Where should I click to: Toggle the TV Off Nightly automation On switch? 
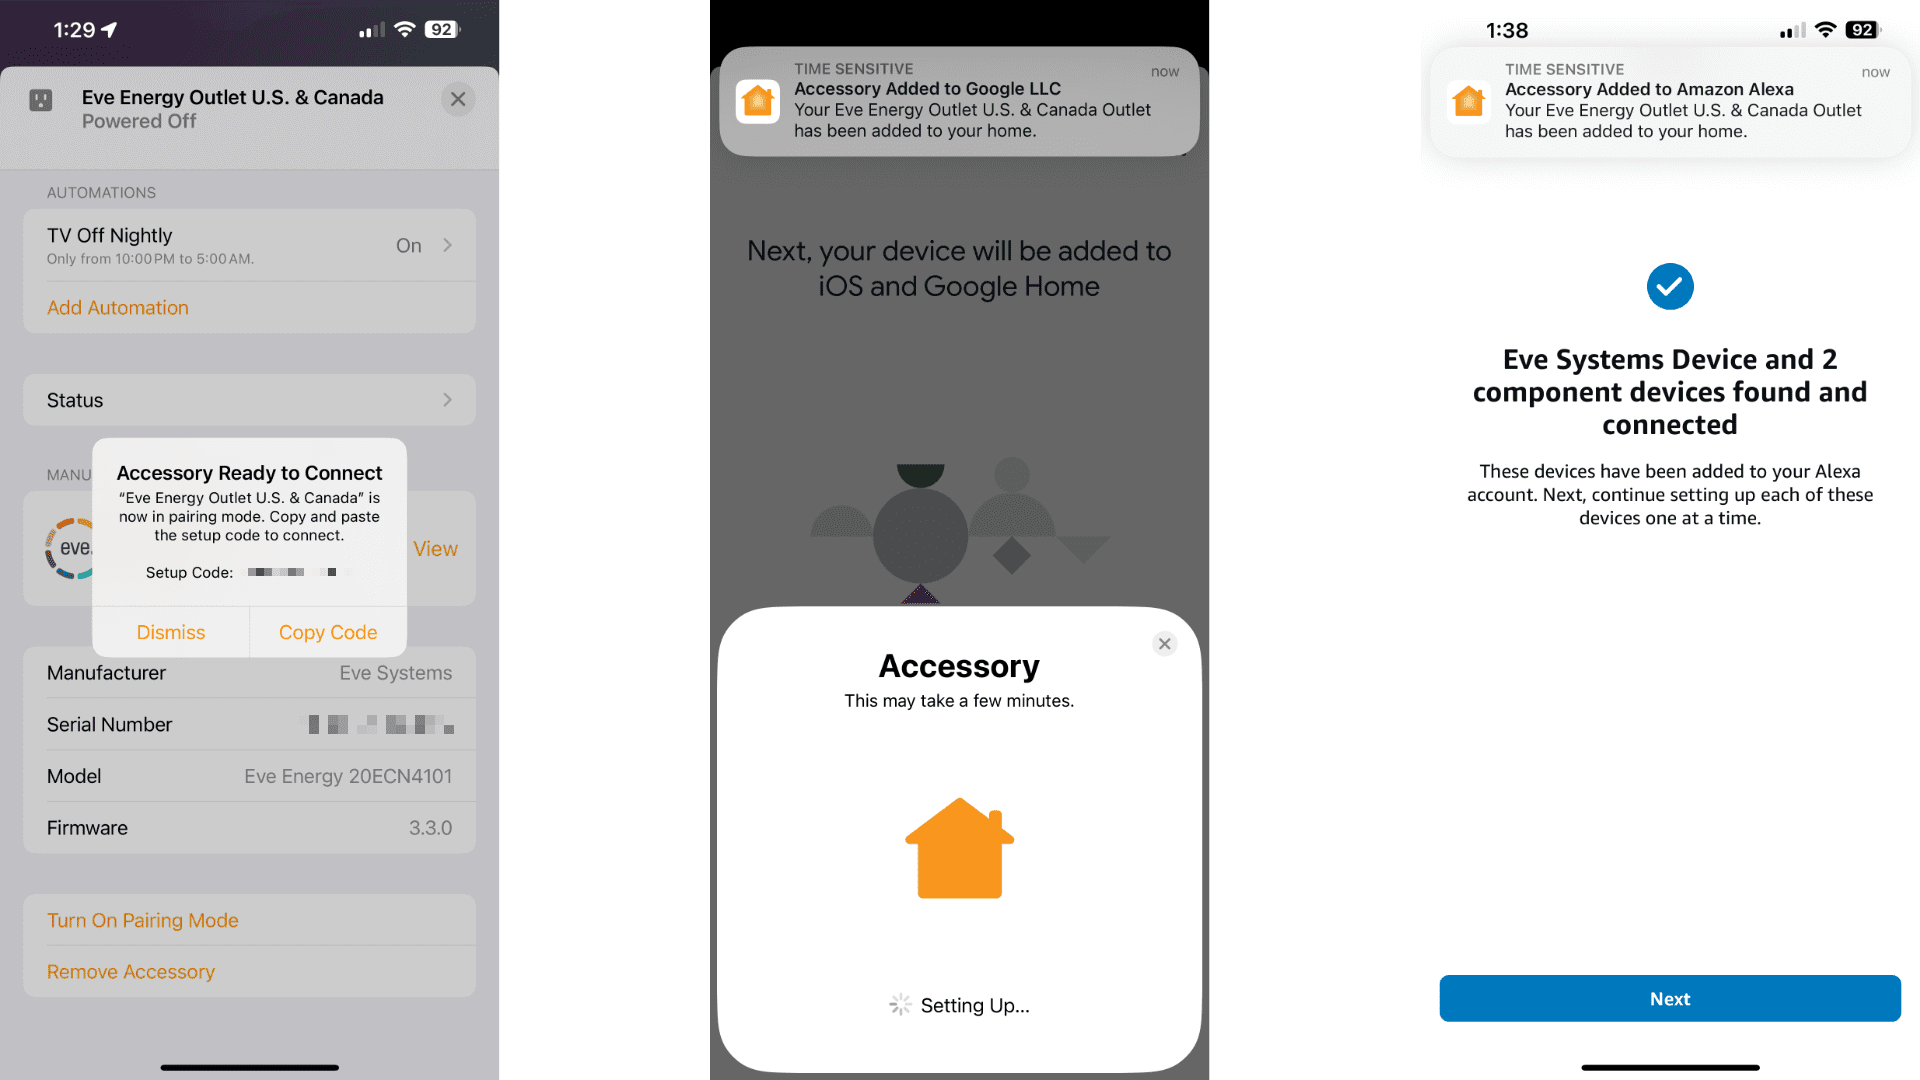409,241
